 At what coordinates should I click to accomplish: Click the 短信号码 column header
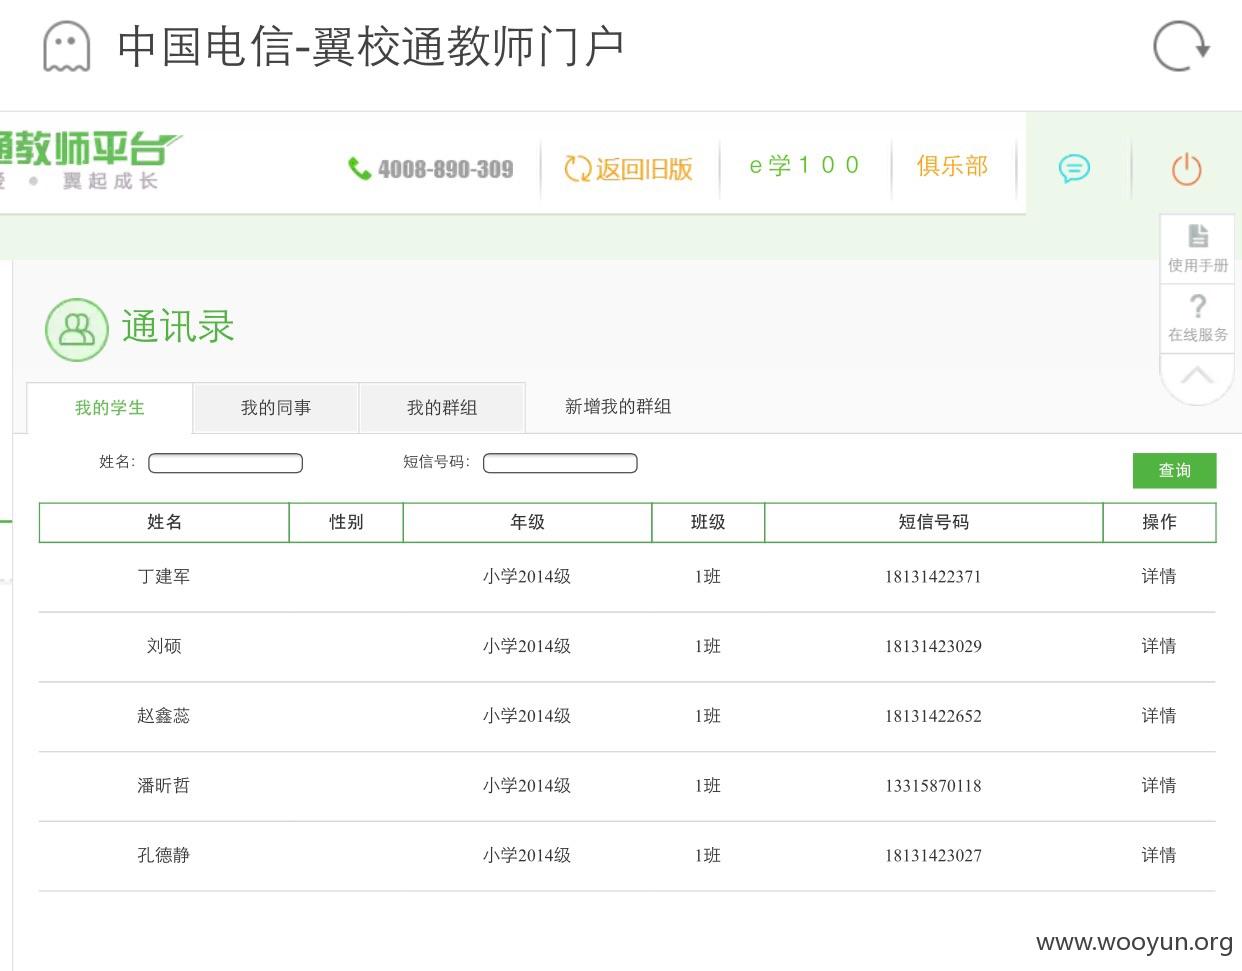(933, 522)
